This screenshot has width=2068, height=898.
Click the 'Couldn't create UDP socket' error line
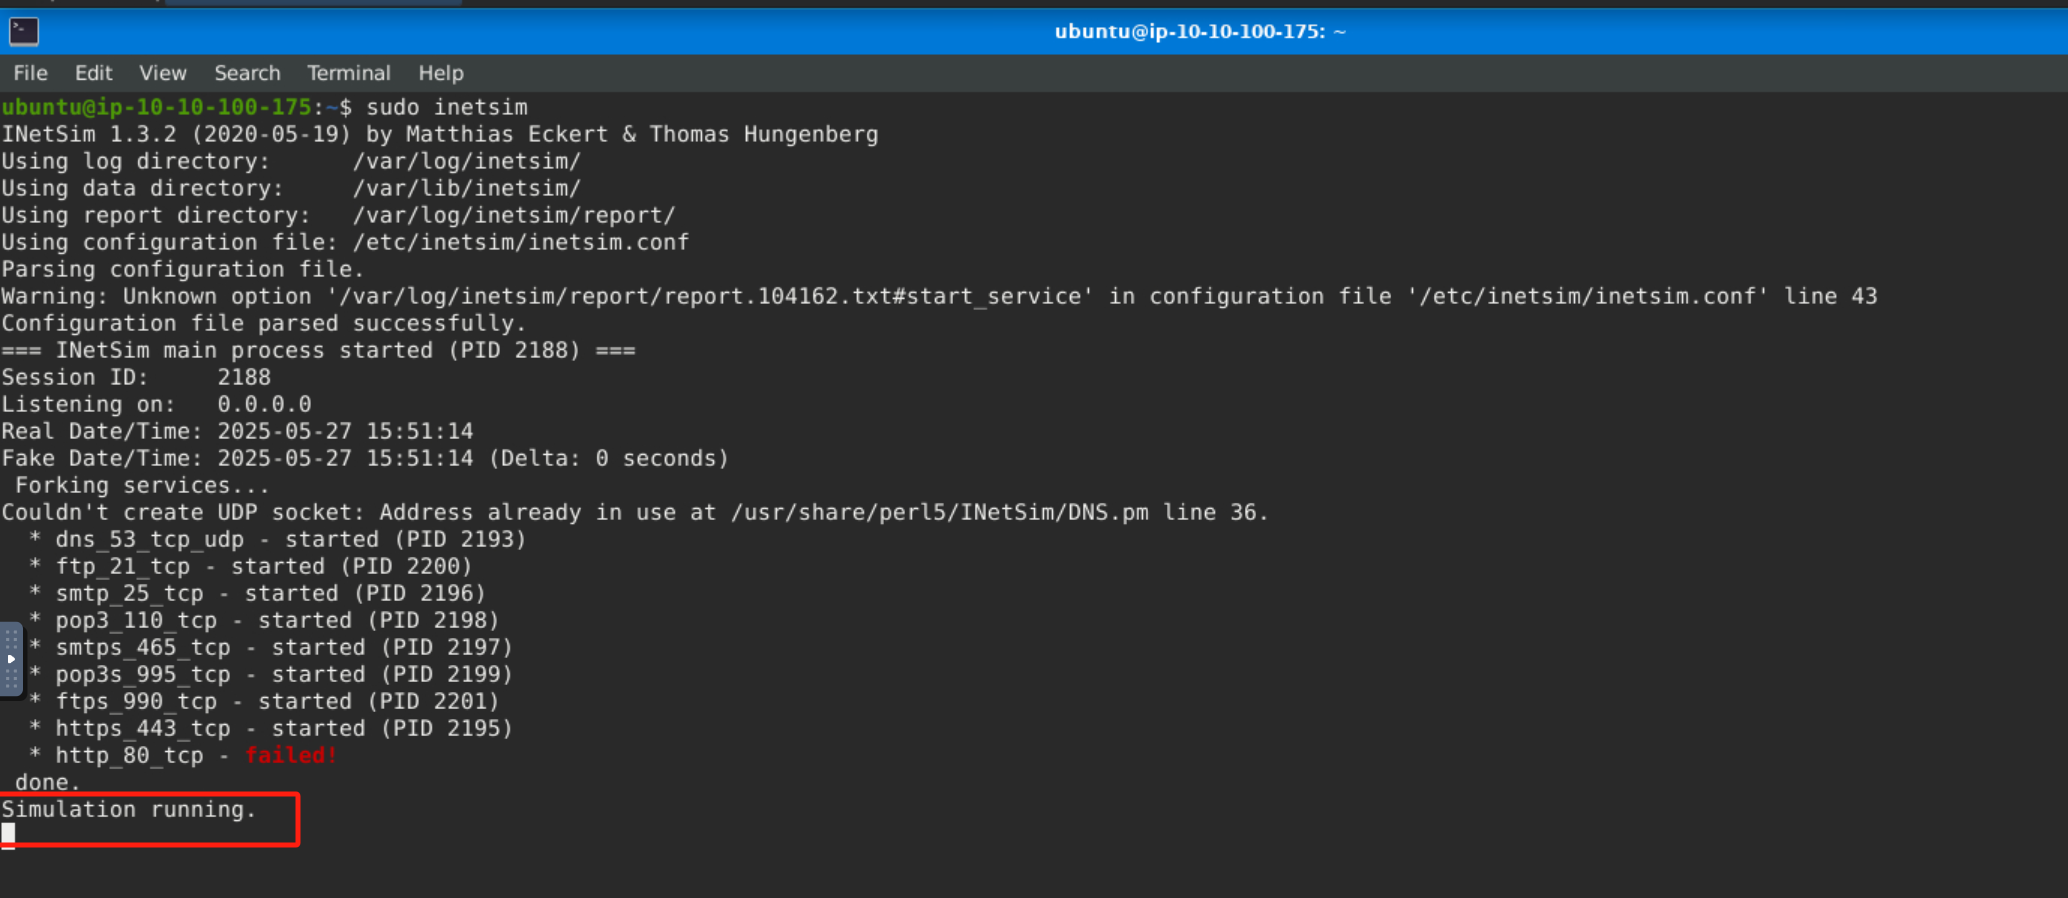634,513
